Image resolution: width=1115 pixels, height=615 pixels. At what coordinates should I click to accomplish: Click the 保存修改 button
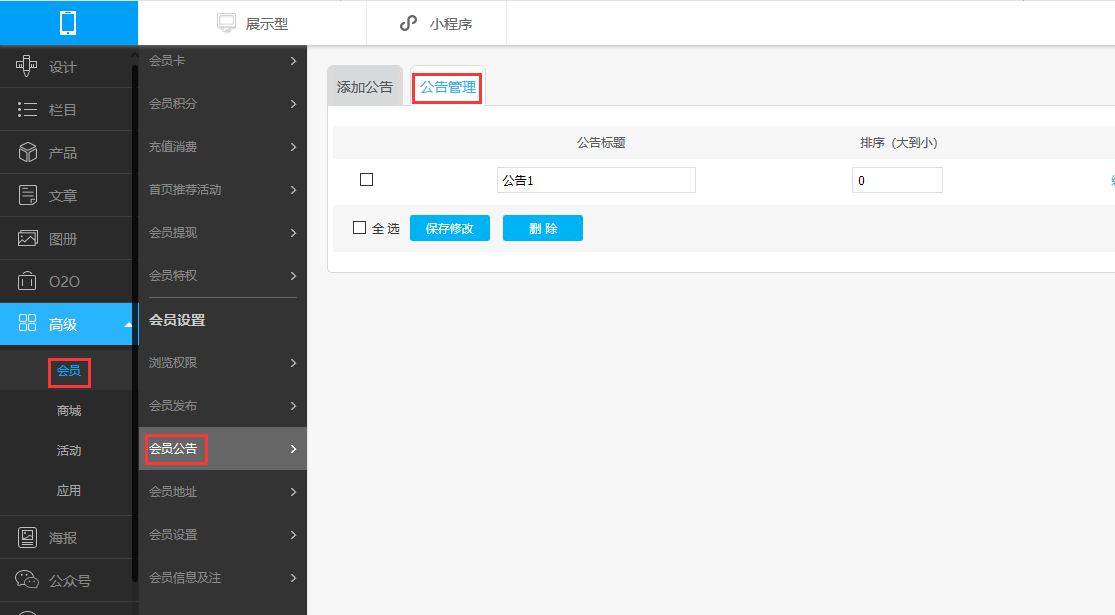(449, 228)
